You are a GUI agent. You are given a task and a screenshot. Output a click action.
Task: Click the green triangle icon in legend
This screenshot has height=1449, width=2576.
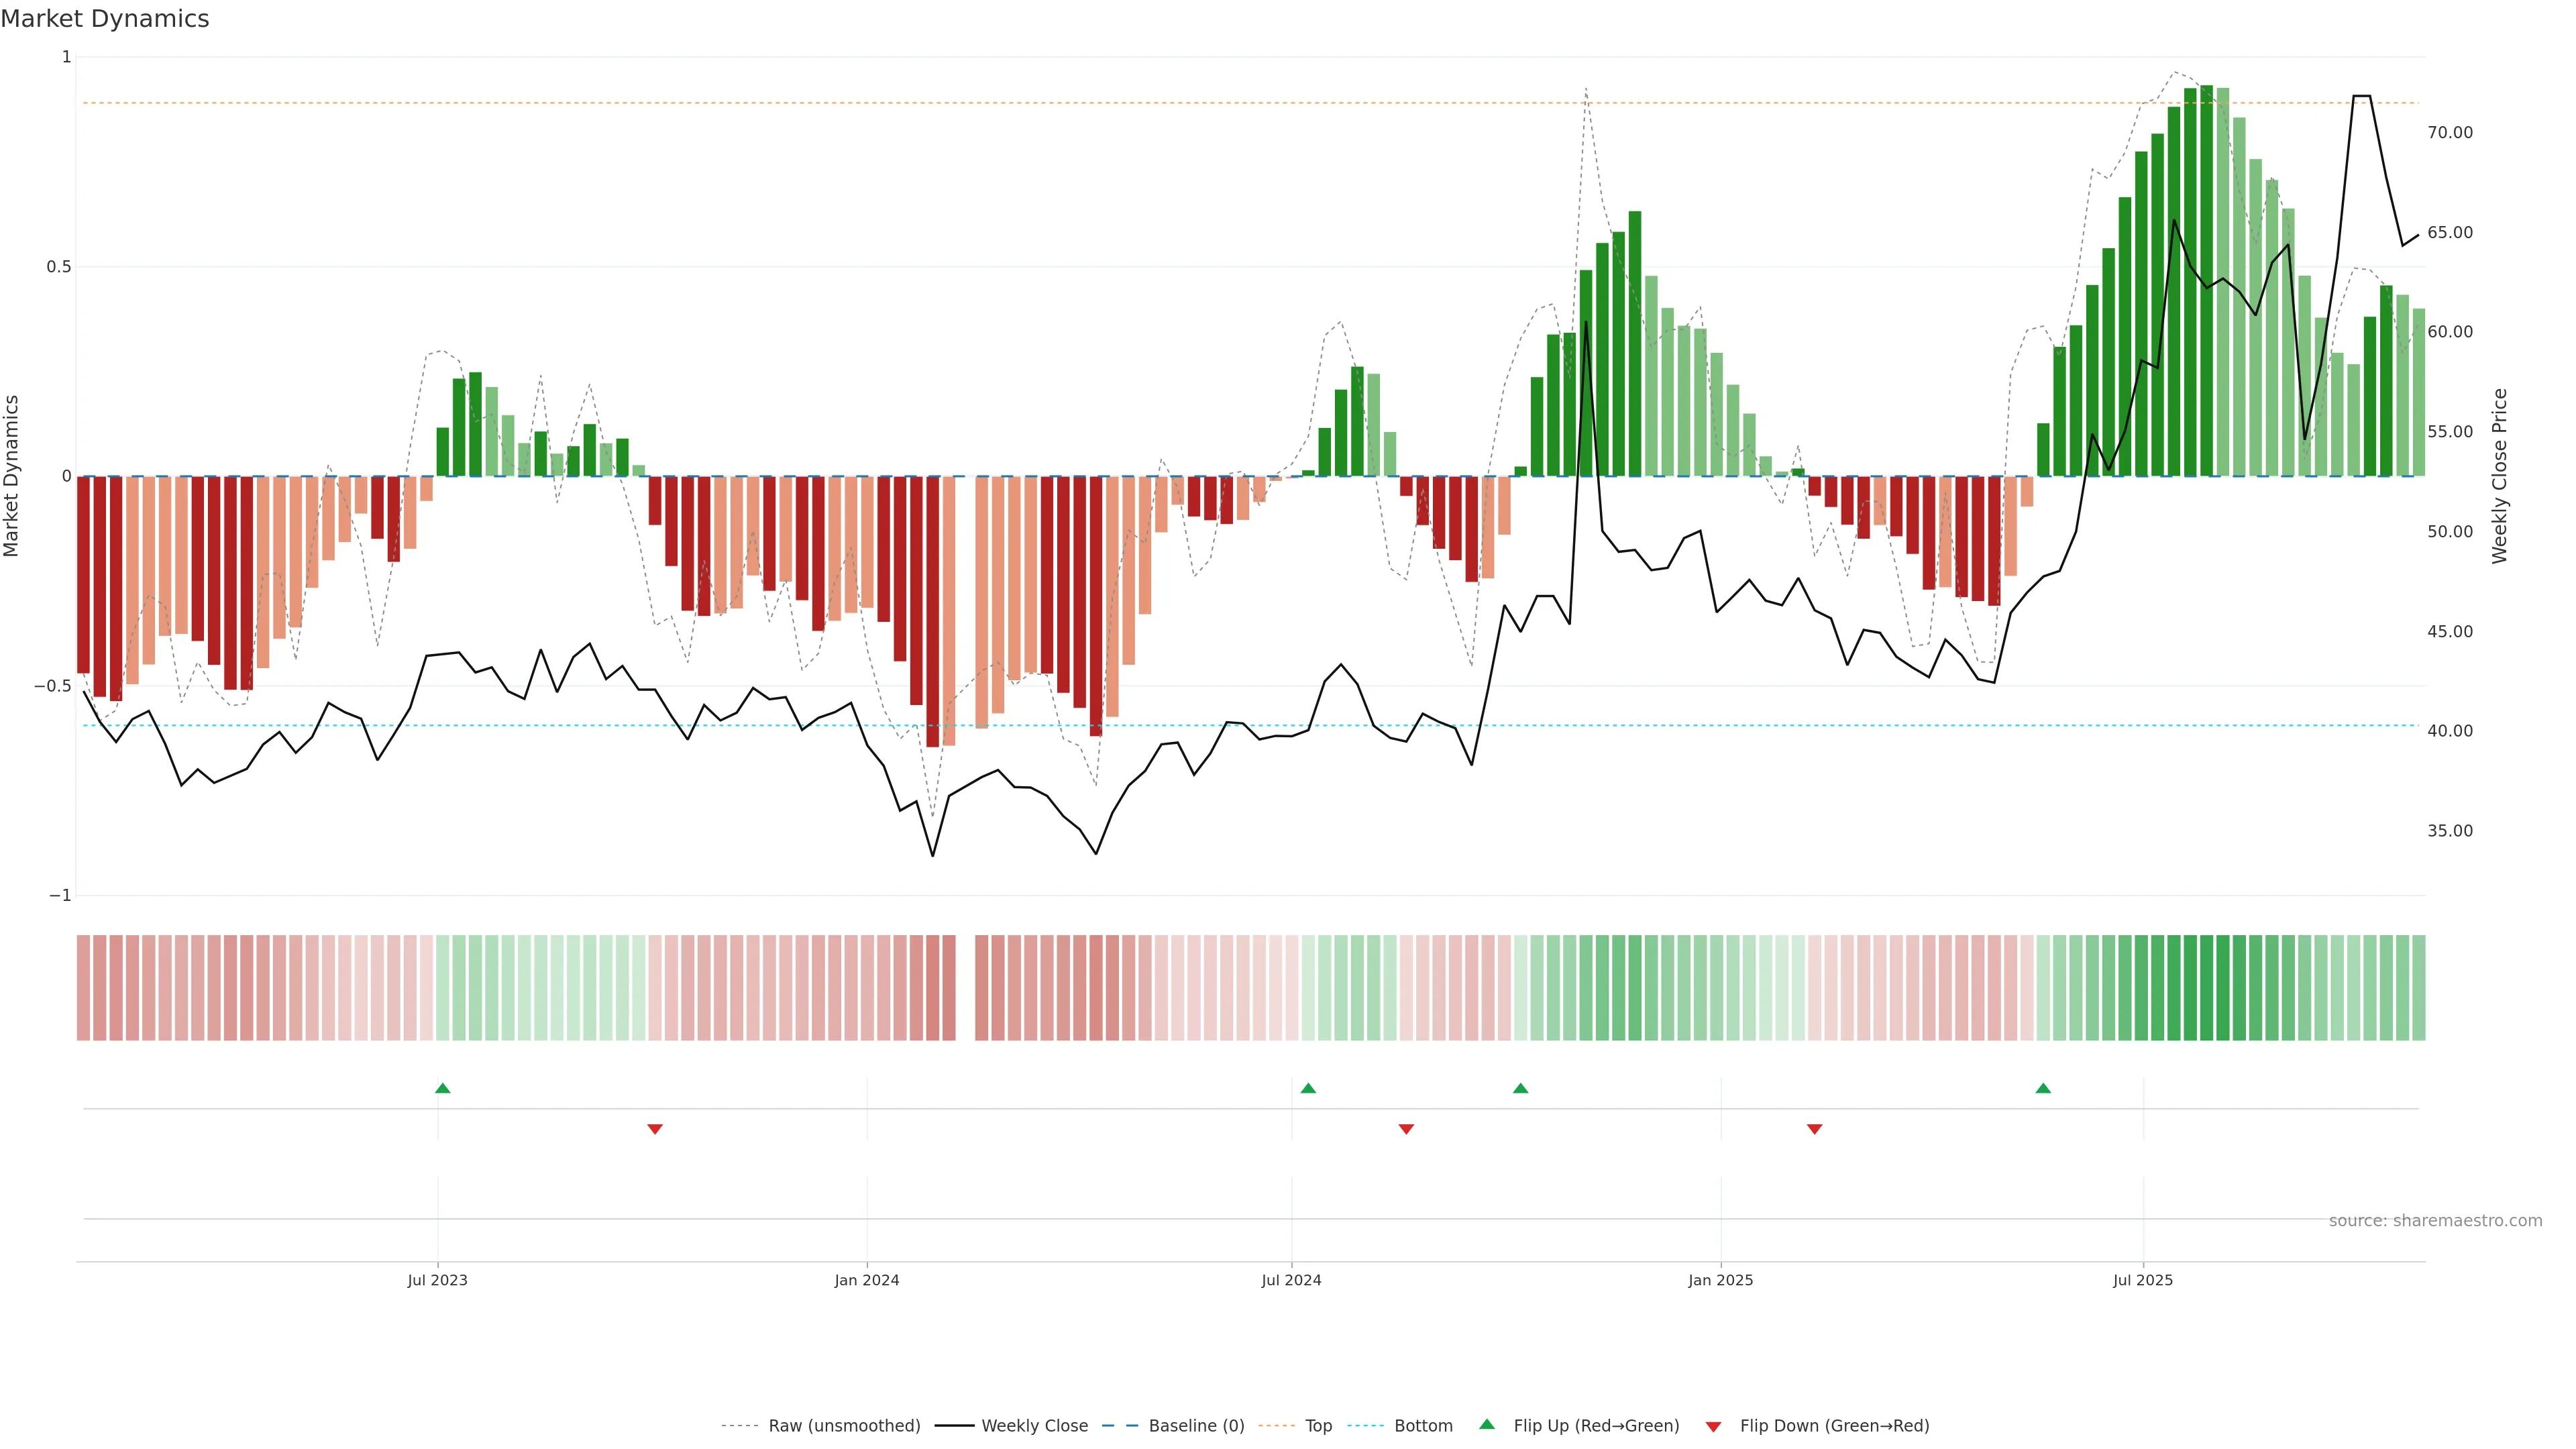point(1487,1424)
